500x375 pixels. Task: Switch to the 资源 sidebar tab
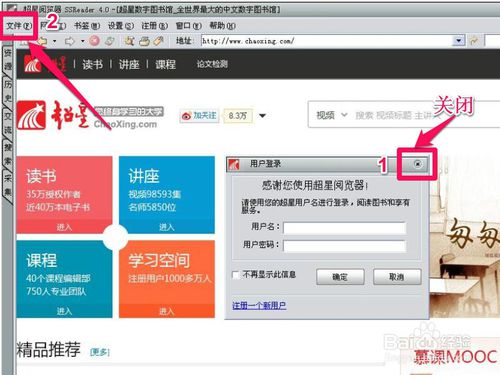coord(7,59)
